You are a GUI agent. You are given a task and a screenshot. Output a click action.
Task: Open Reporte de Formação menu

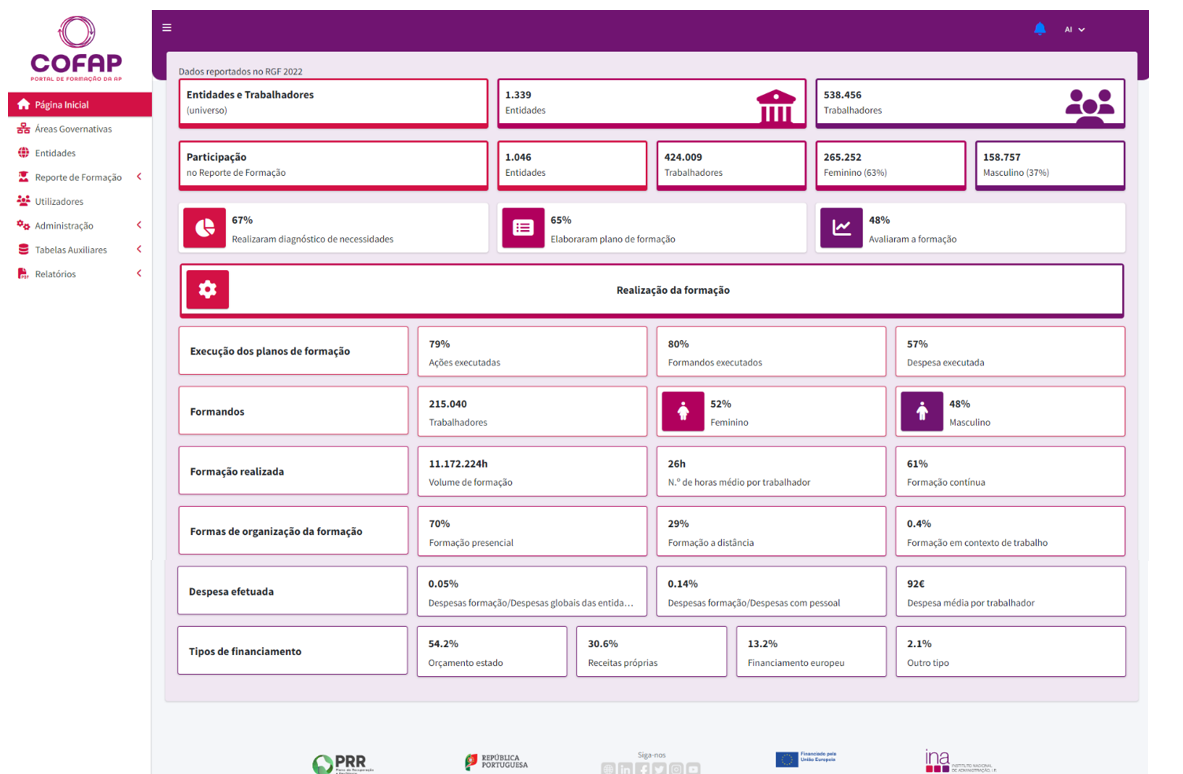coord(80,177)
